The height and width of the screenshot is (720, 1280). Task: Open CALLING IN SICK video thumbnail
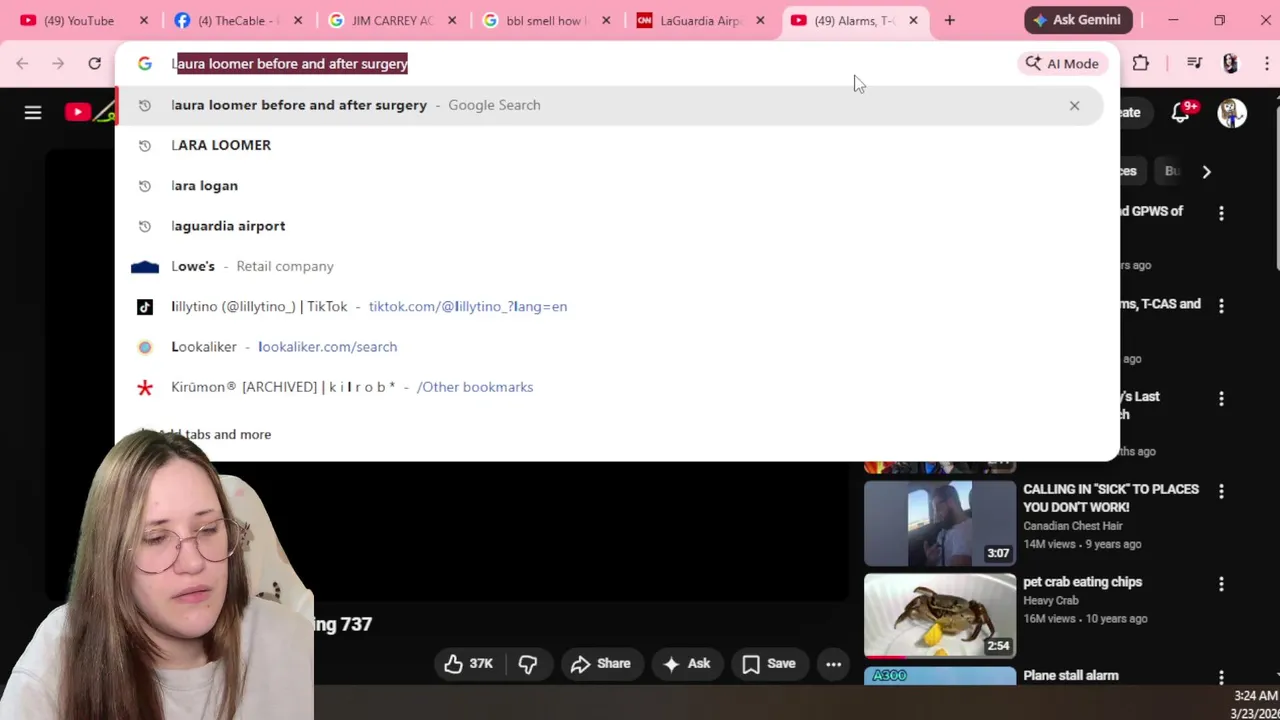[x=940, y=524]
